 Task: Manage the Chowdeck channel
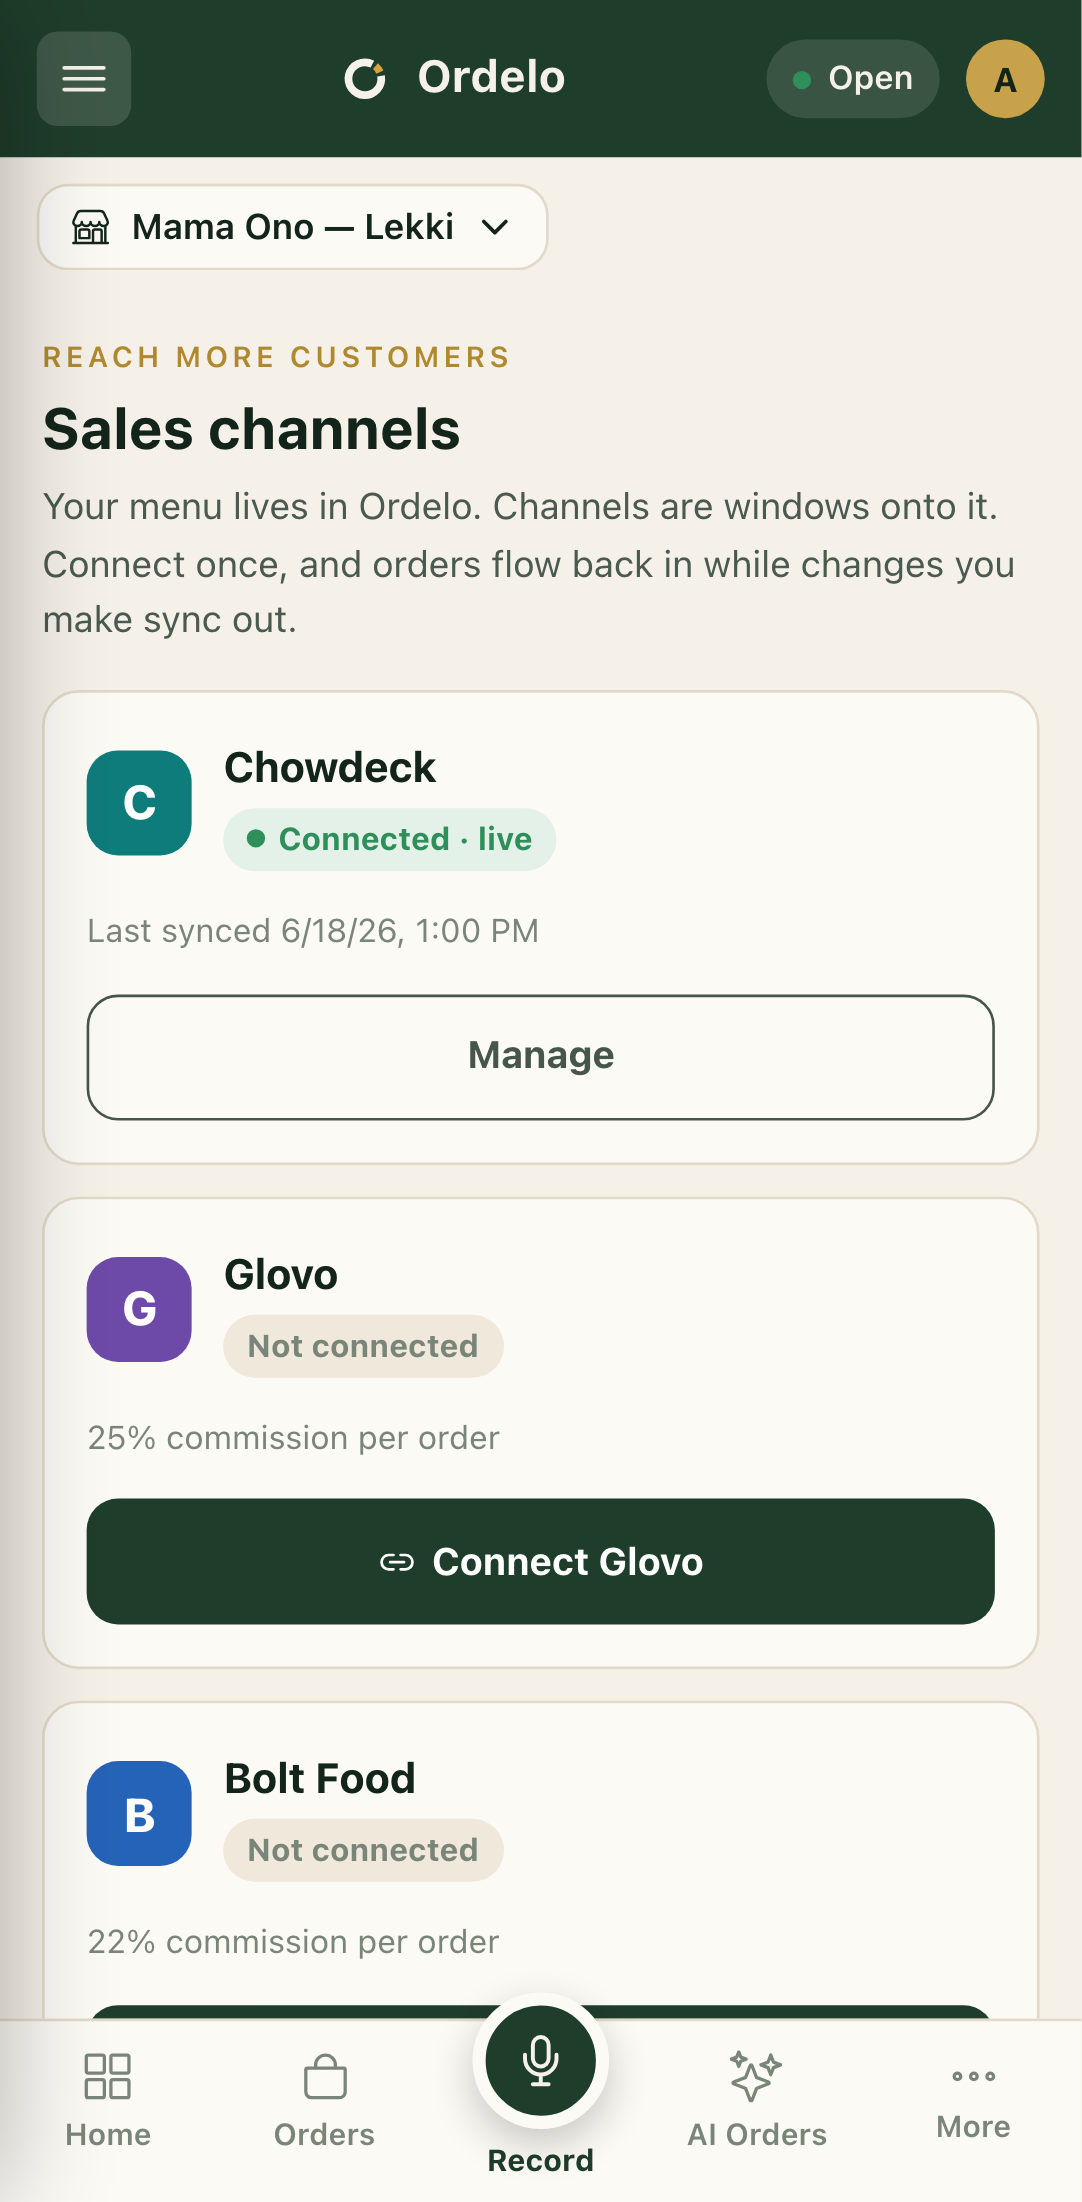click(541, 1057)
